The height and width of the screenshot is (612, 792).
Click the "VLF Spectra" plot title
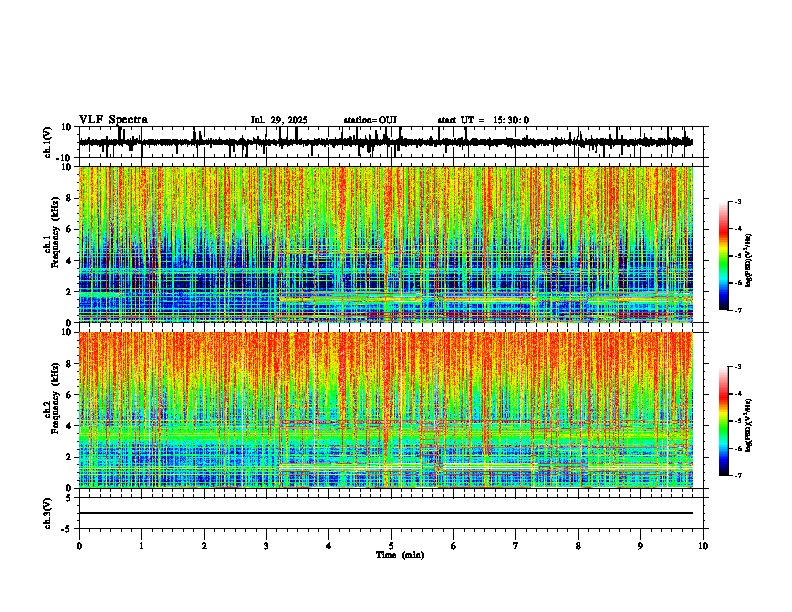(x=113, y=120)
